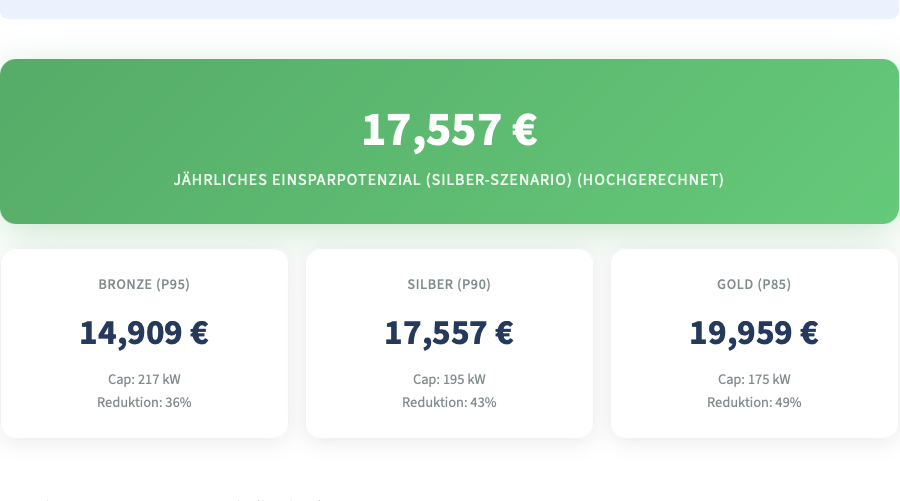Screen dimensions: 900x501
Task: Click the light blue bar at top
Action: click(x=449, y=8)
